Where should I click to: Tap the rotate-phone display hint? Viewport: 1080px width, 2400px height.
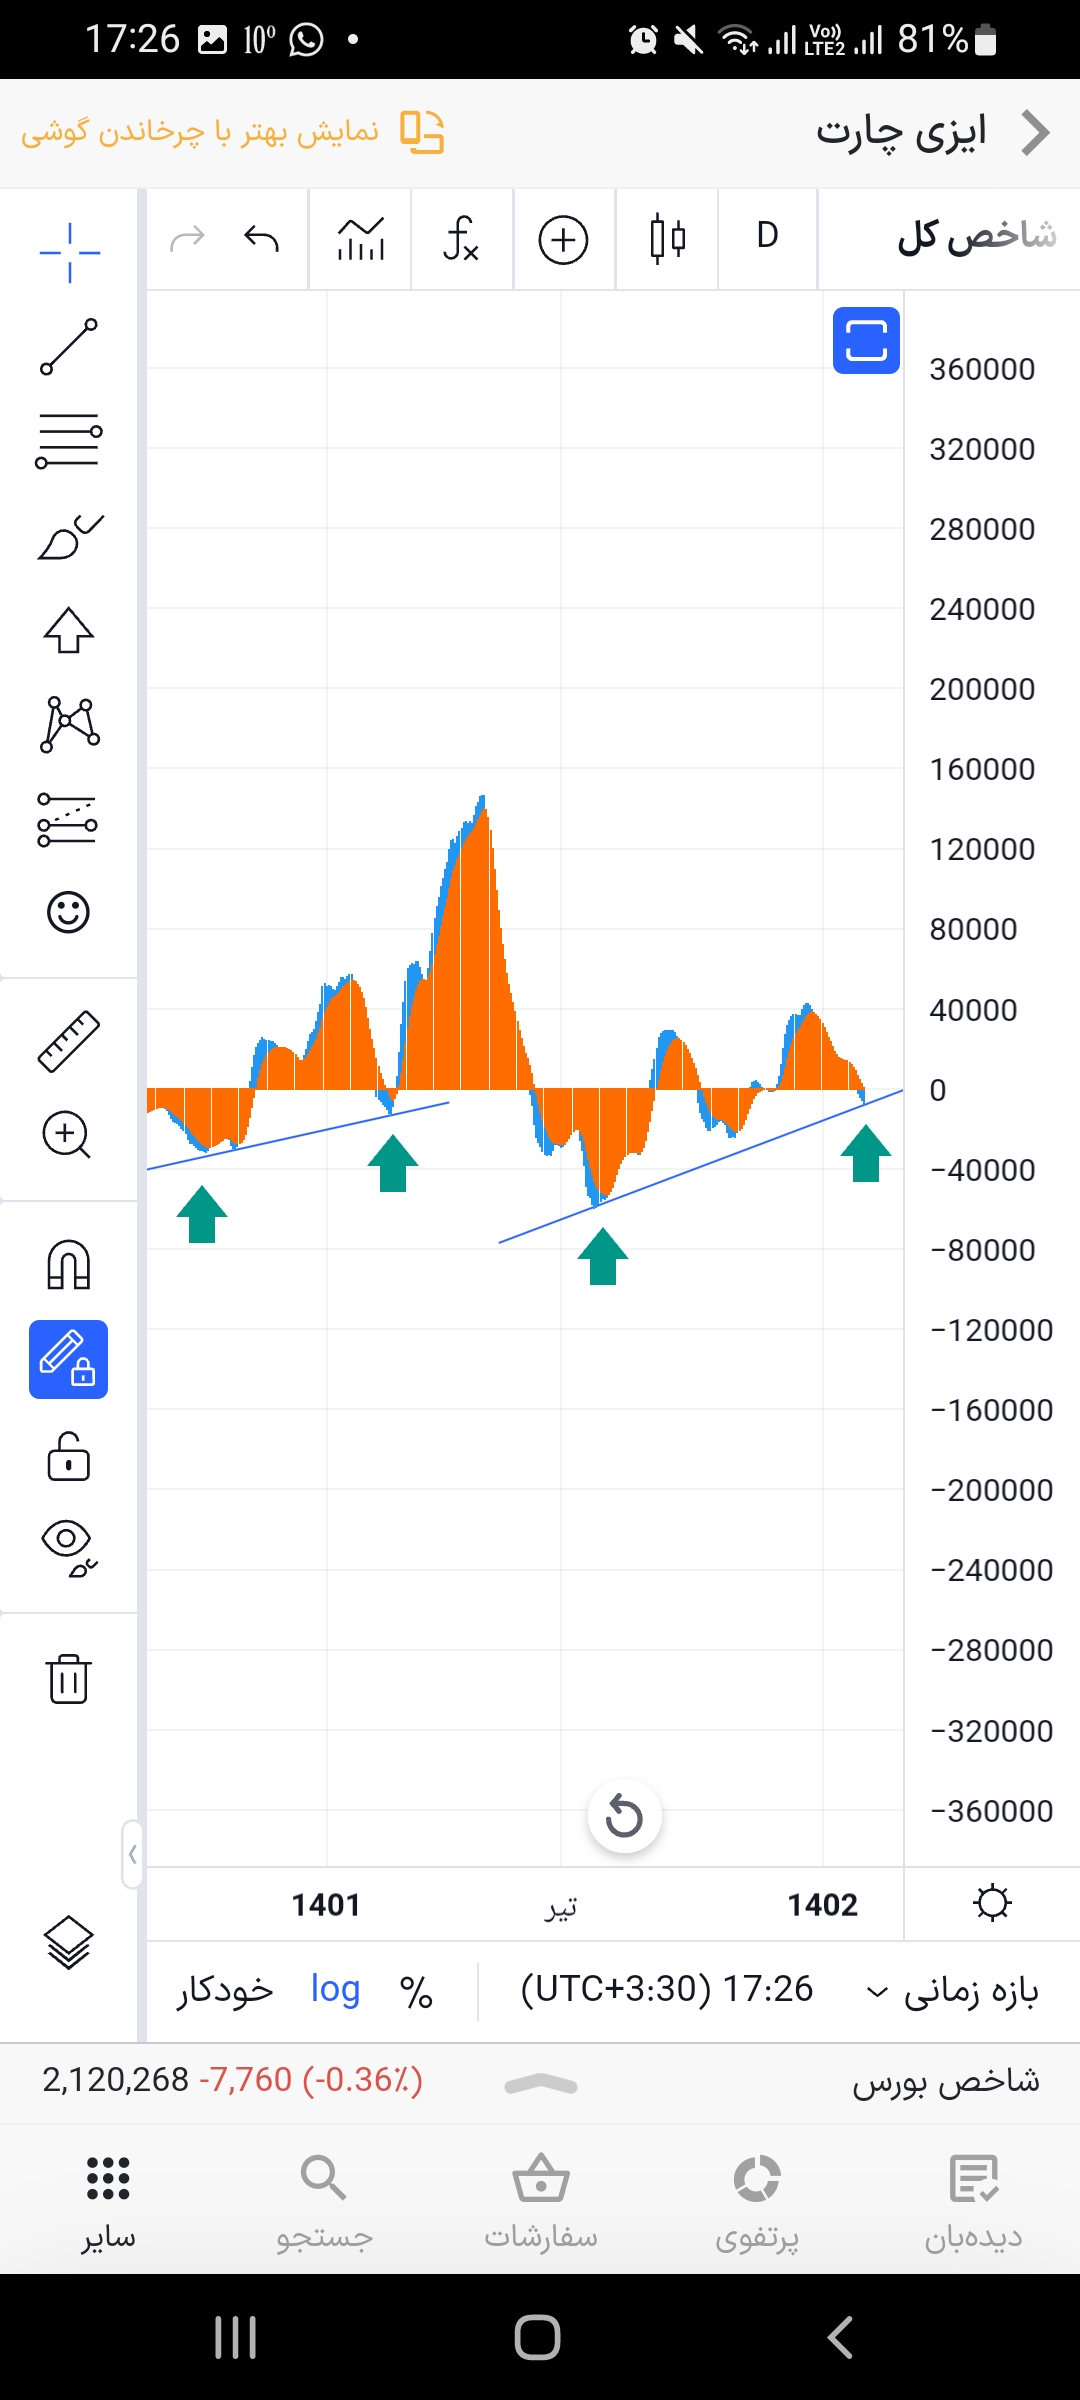tap(232, 132)
